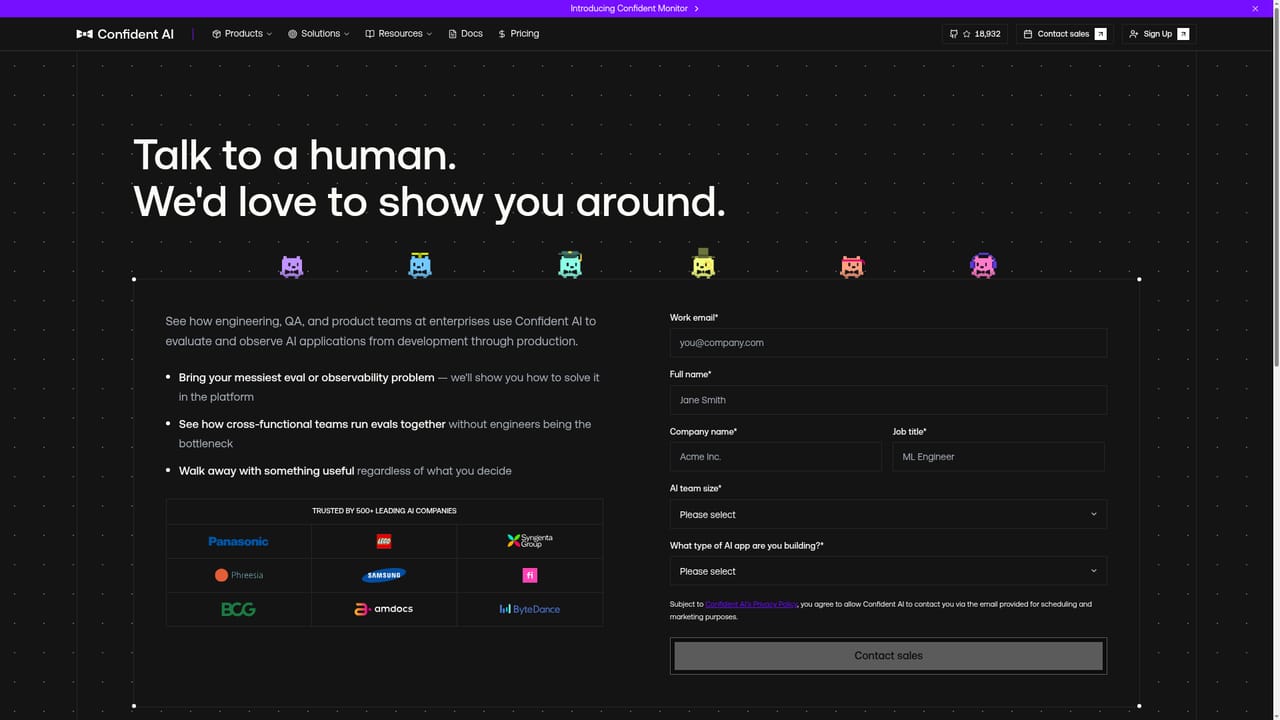This screenshot has height=720, width=1280.
Task: Click the Sign Up button
Action: tap(1158, 34)
